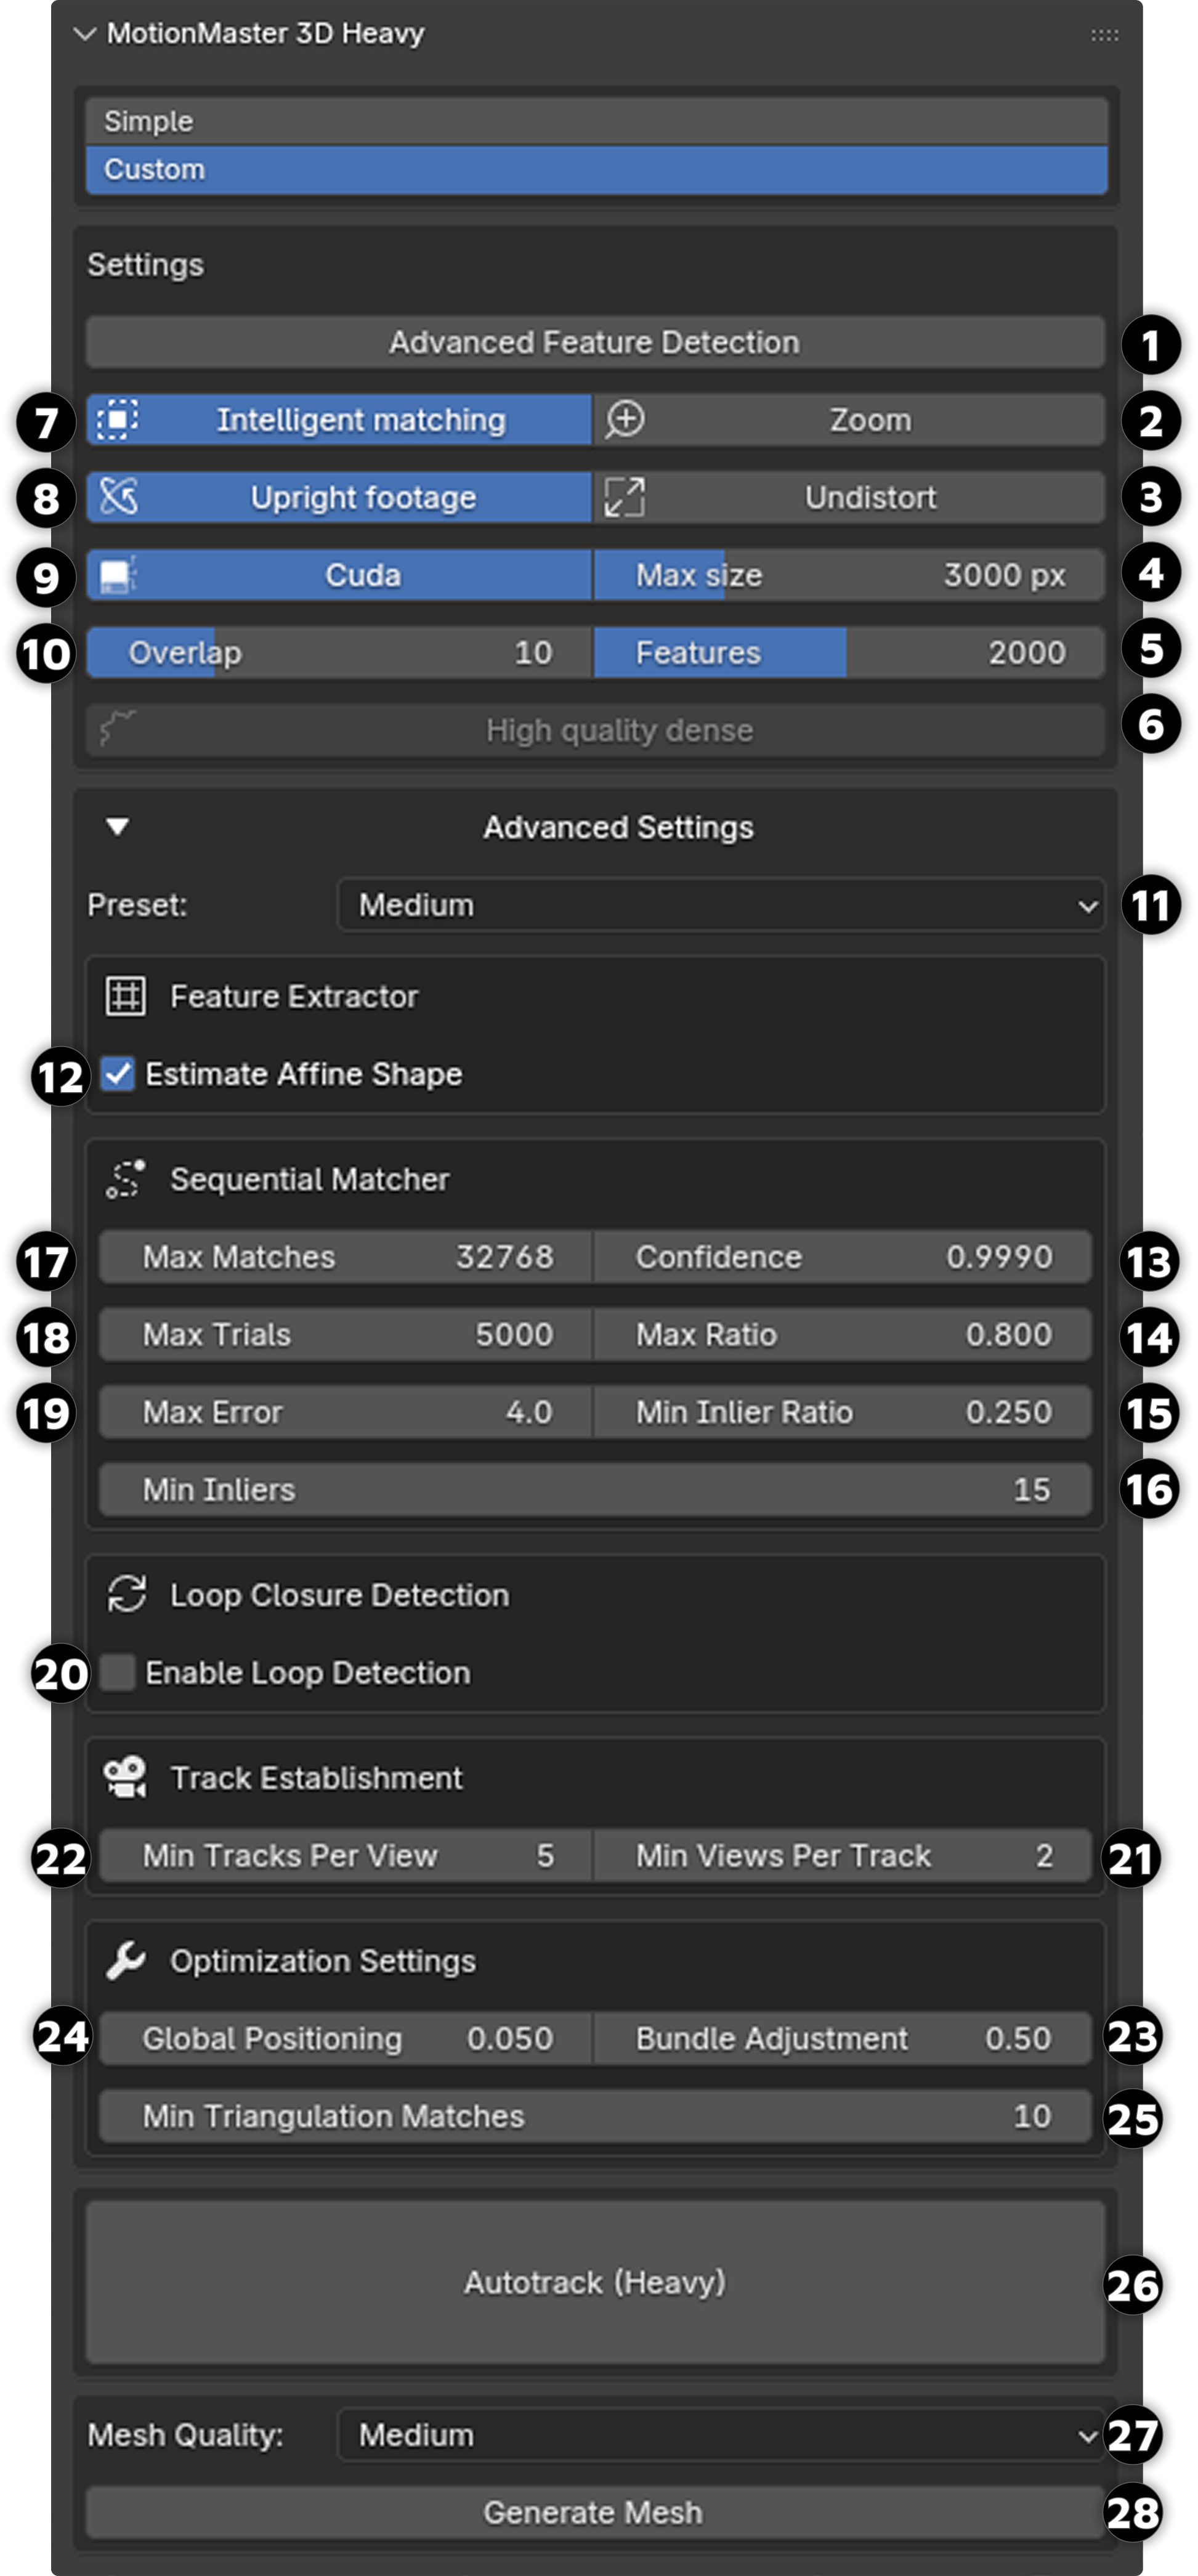Click the Track Establishment camera icon

pyautogui.click(x=125, y=1777)
